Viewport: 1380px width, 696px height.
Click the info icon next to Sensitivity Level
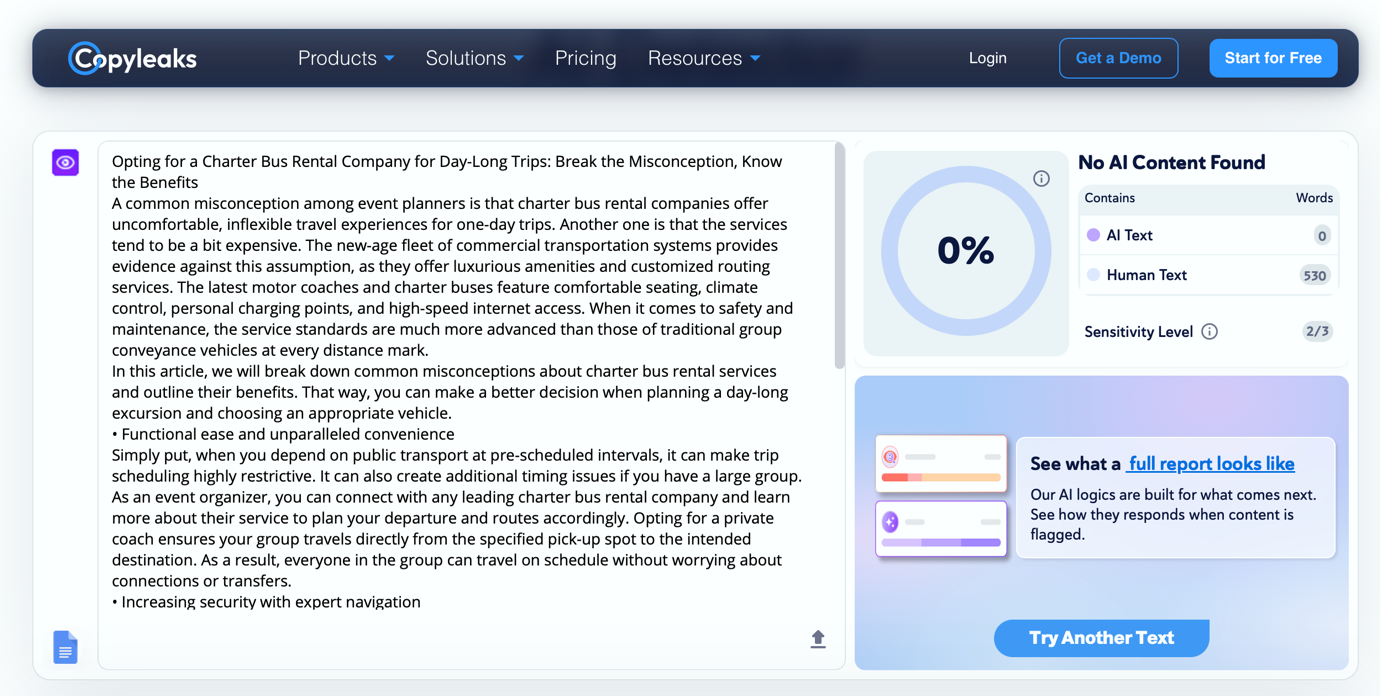click(1210, 331)
